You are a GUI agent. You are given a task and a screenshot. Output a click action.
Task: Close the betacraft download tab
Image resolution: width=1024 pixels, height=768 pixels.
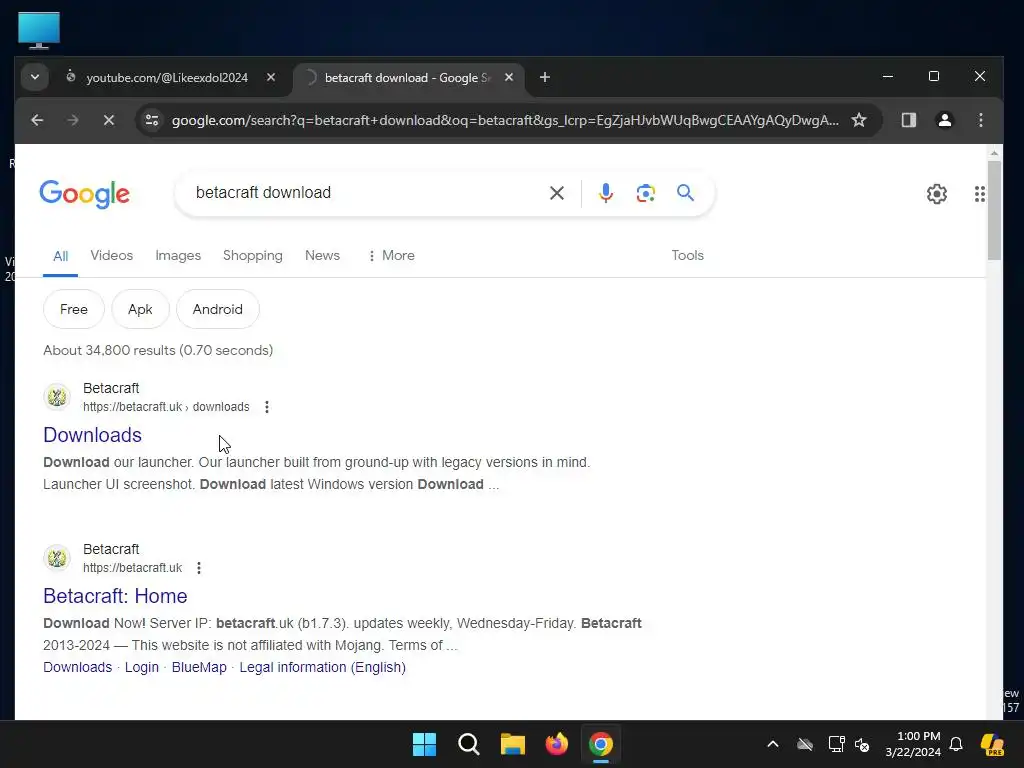(x=509, y=77)
